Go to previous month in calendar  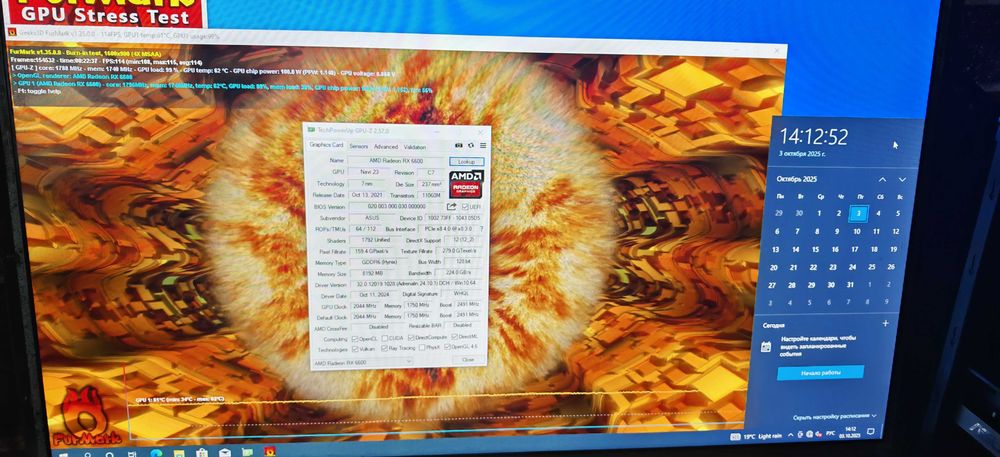click(x=883, y=180)
